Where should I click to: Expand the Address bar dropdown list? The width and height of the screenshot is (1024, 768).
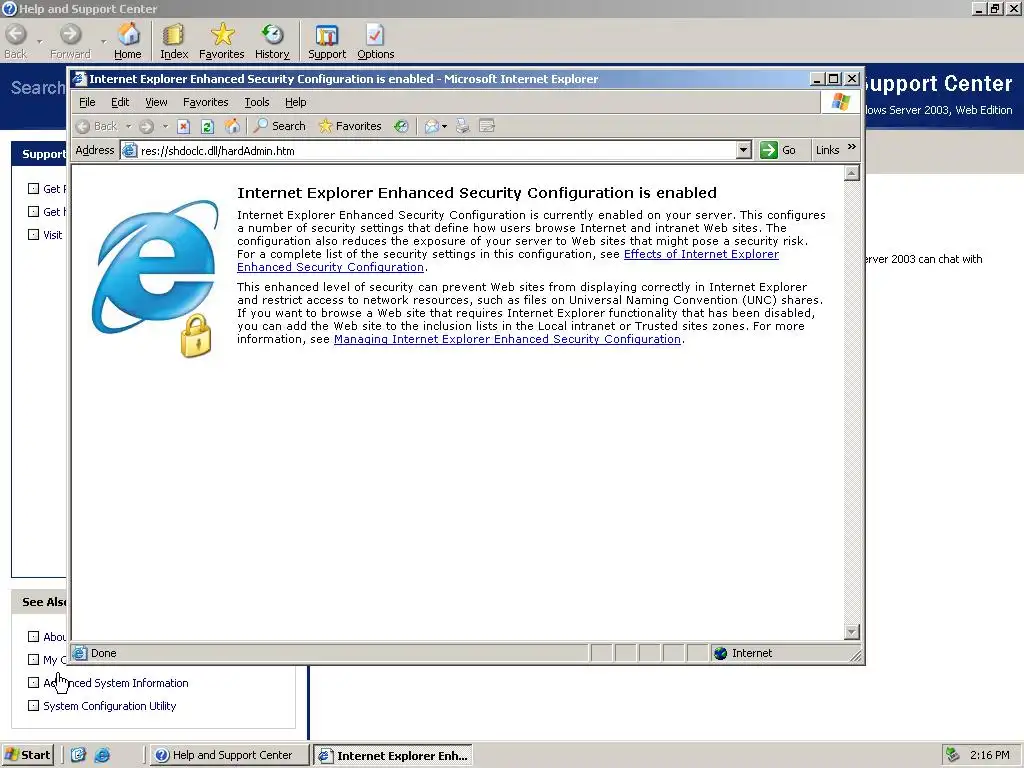click(x=743, y=150)
